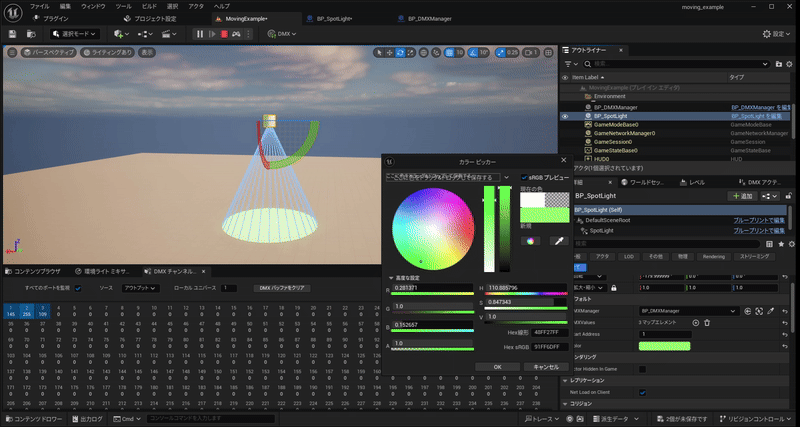Click the surface snapping icon in the viewport
The width and height of the screenshot is (800, 427).
436,52
